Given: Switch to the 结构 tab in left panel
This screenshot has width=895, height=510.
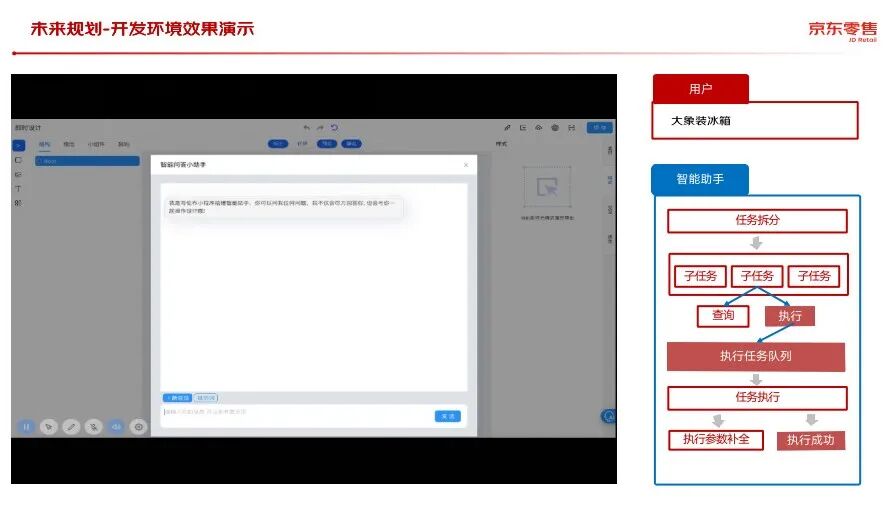Looking at the screenshot, I should [45, 144].
